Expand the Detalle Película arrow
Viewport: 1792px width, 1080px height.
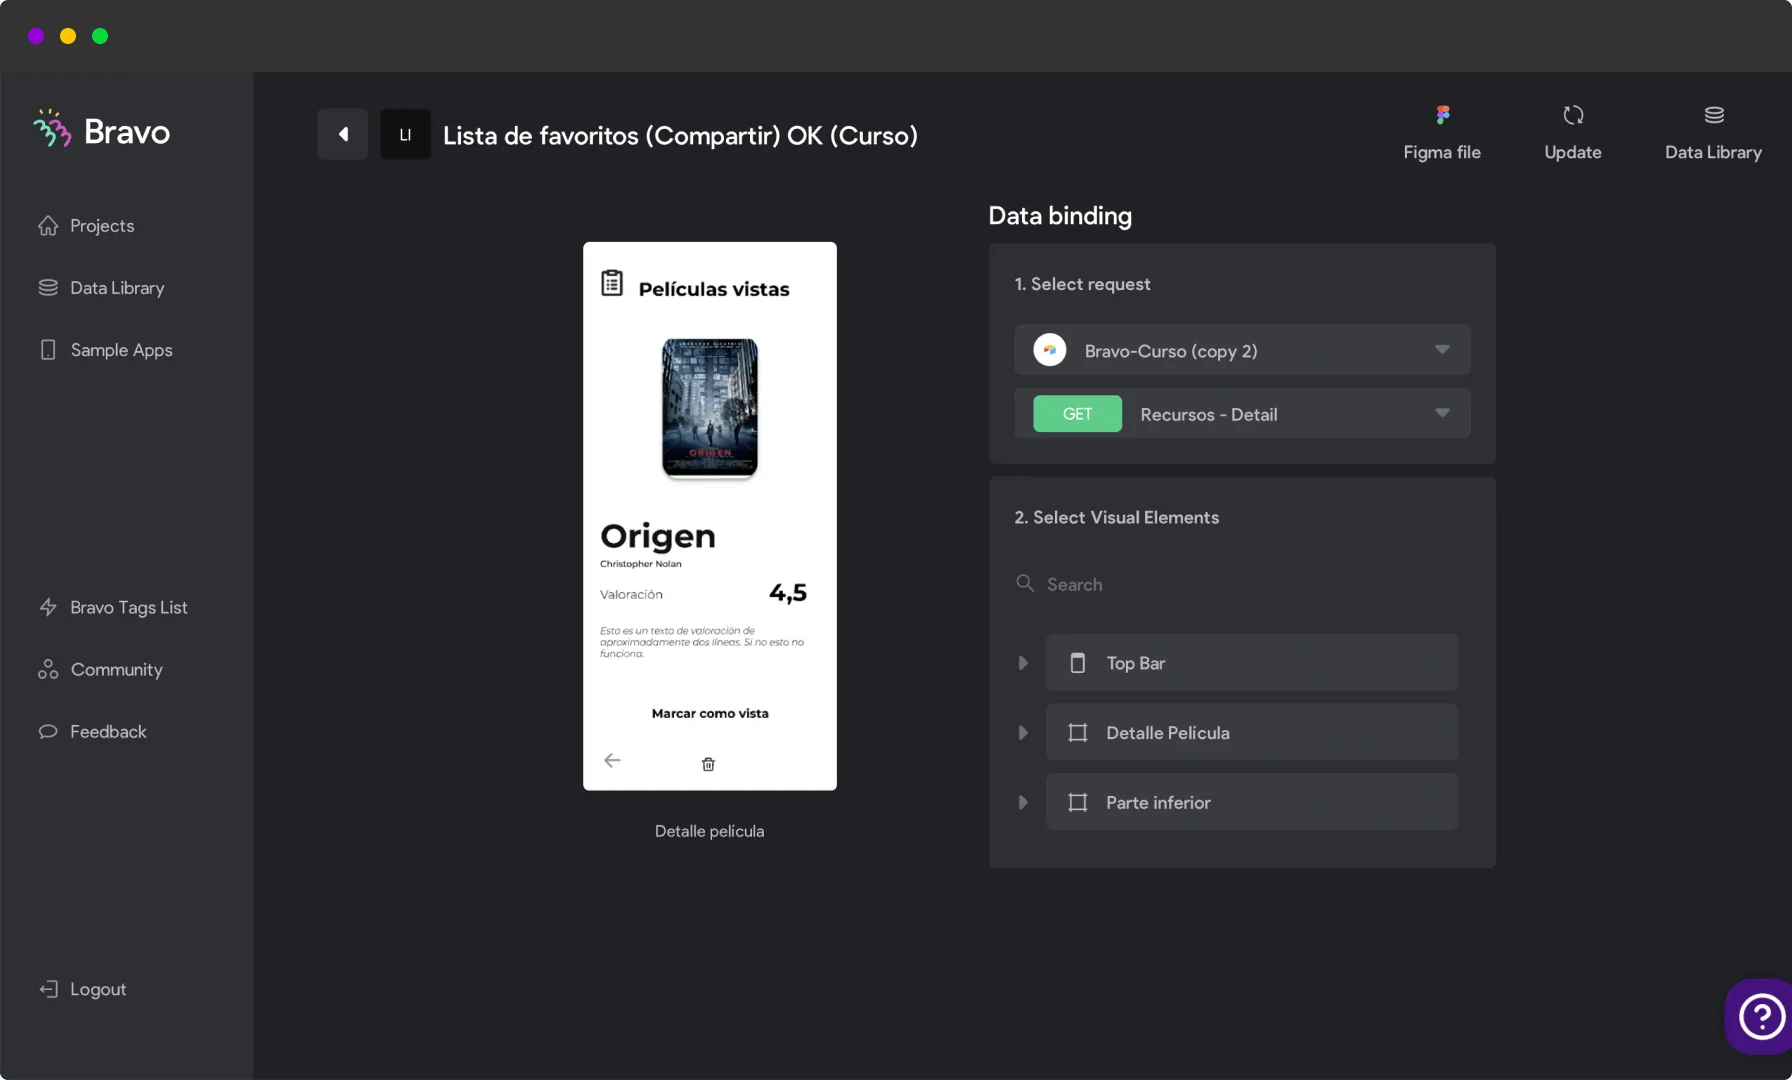[1022, 733]
